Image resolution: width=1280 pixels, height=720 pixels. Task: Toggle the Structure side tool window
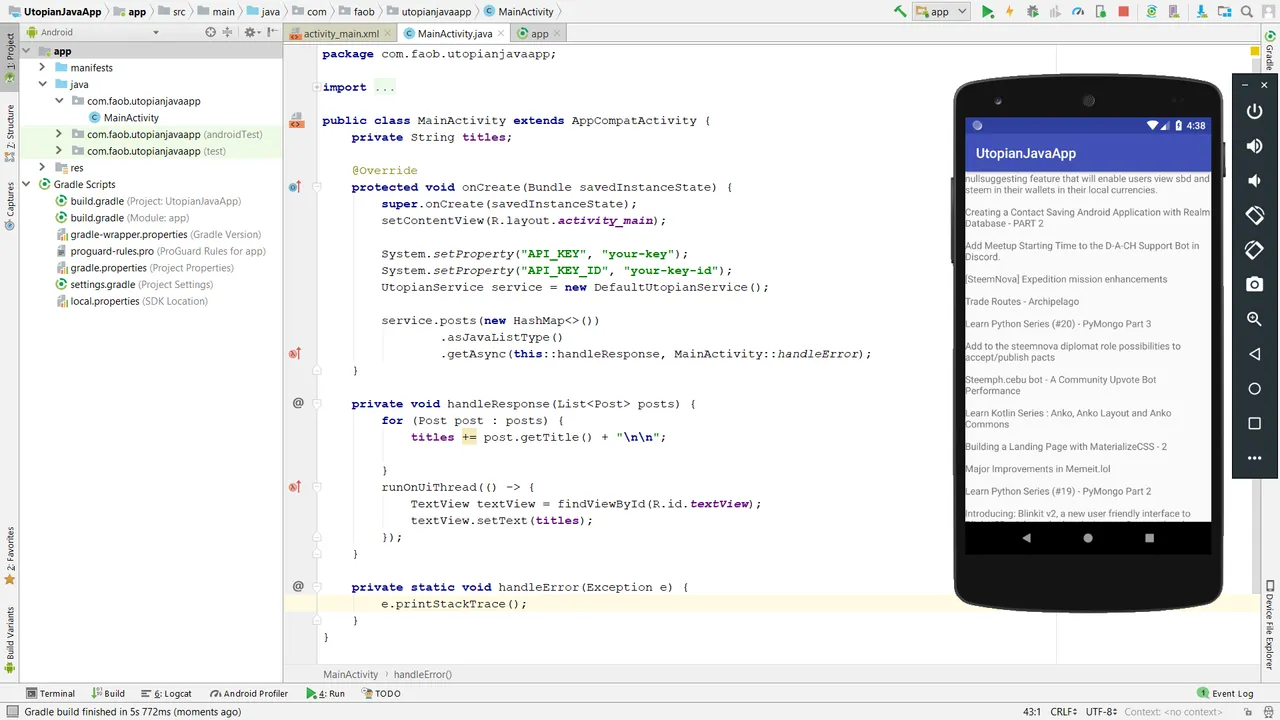[x=10, y=133]
